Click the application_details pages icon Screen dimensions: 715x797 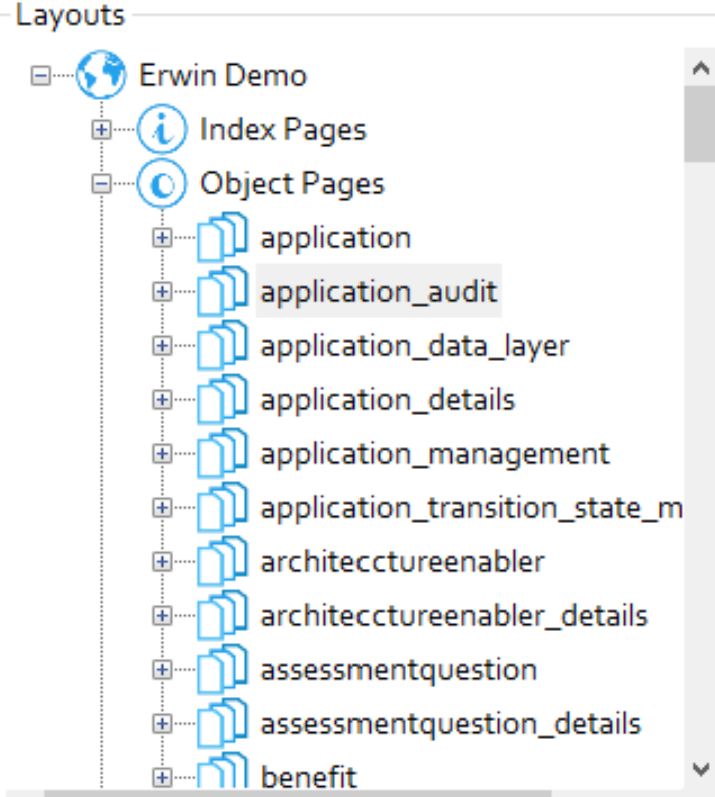[223, 400]
